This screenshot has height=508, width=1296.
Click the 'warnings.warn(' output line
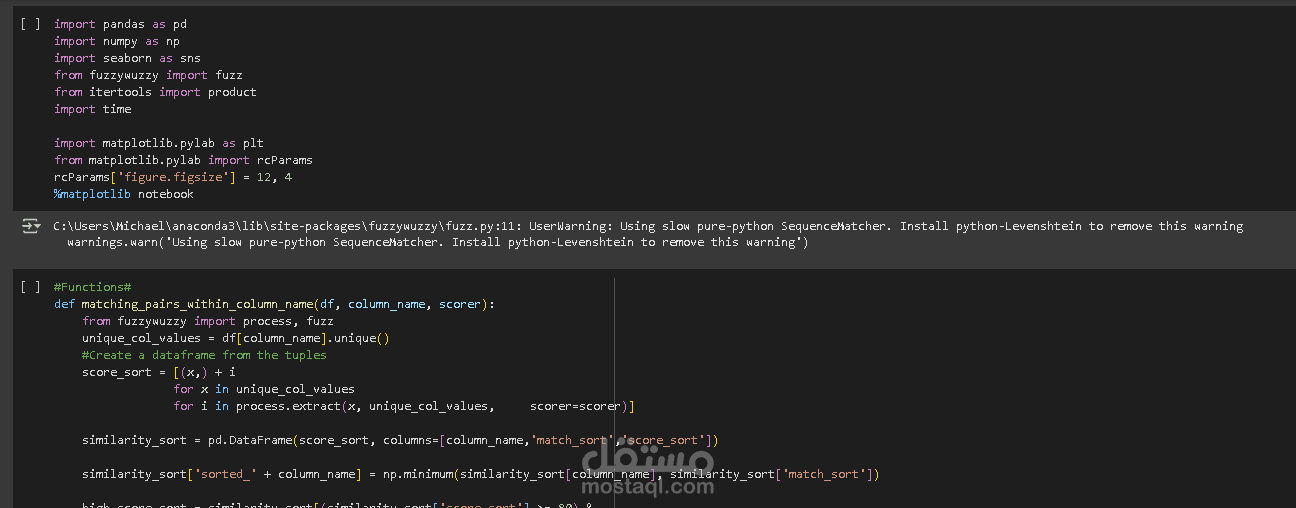tap(437, 242)
